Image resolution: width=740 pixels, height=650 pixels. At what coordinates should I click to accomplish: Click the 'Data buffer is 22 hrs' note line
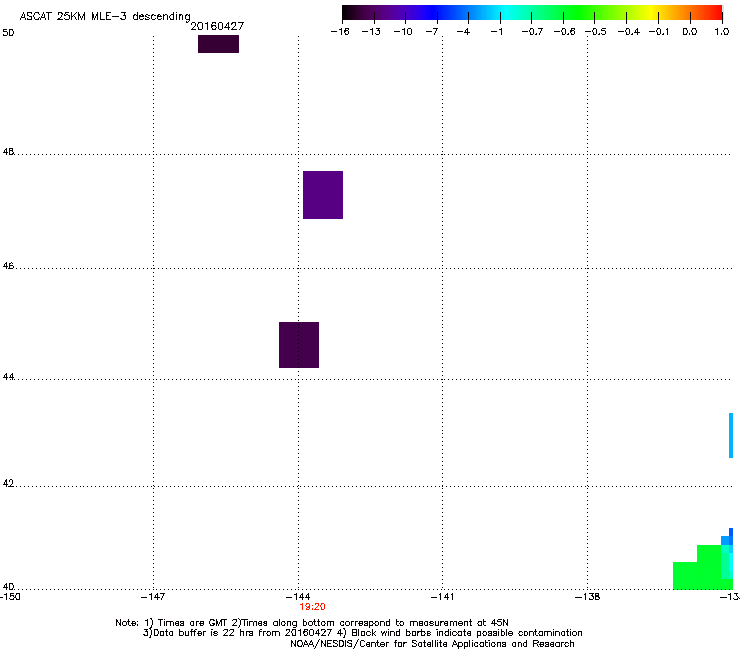click(x=362, y=633)
